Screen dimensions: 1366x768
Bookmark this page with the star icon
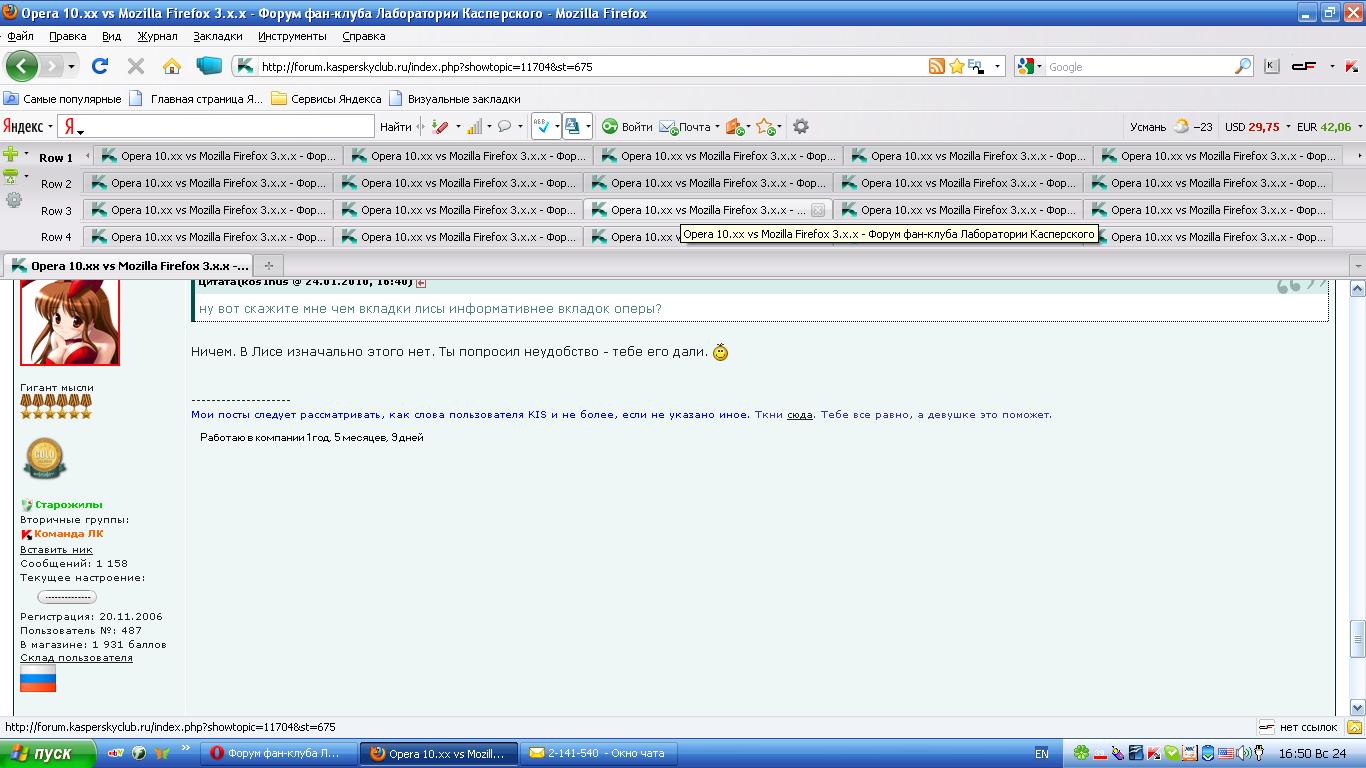(957, 66)
